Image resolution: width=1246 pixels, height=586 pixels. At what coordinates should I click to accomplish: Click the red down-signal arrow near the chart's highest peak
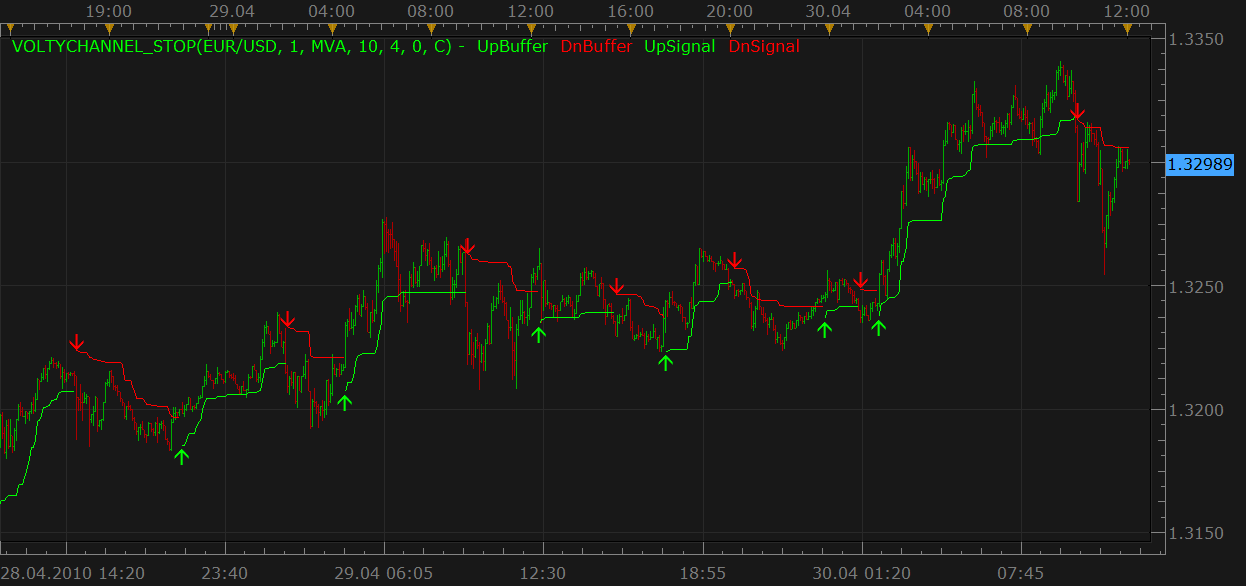point(1077,111)
